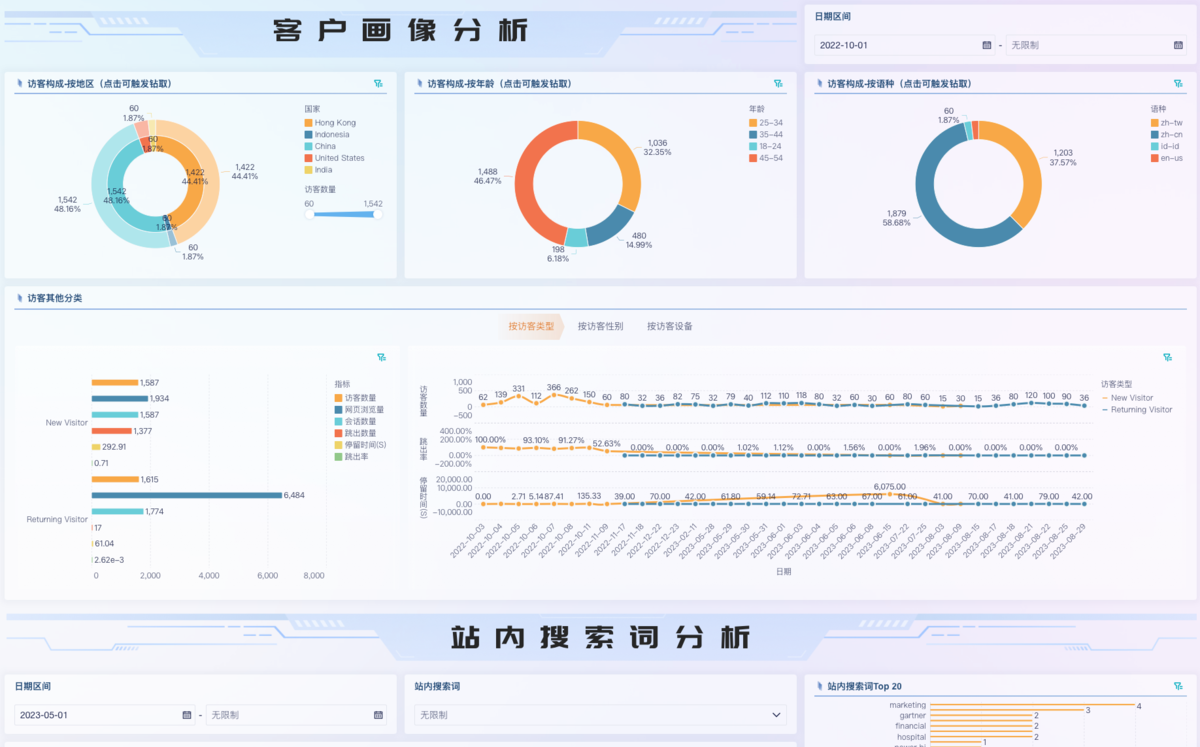
Task: Open calendar icon beside 2023-05-01 date
Action: (x=187, y=715)
